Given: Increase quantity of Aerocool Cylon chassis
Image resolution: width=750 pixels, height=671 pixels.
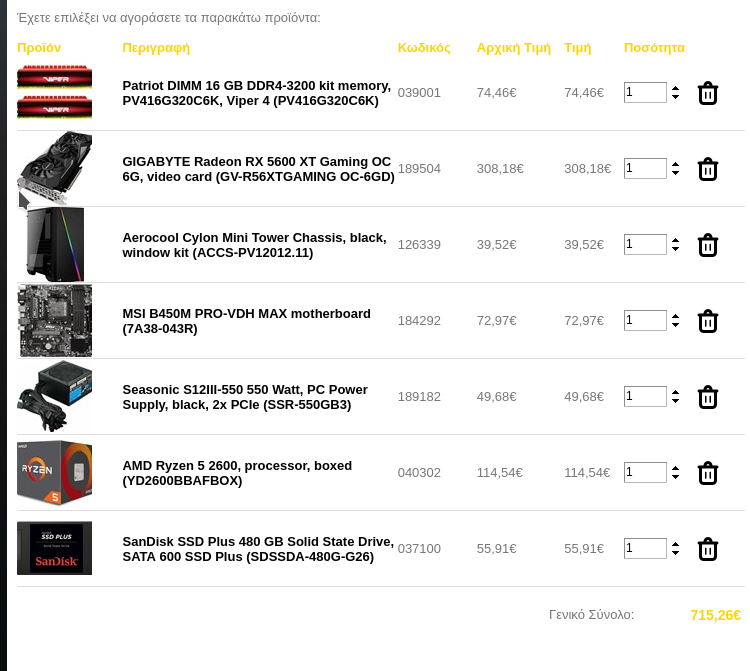Looking at the screenshot, I should 675,240.
